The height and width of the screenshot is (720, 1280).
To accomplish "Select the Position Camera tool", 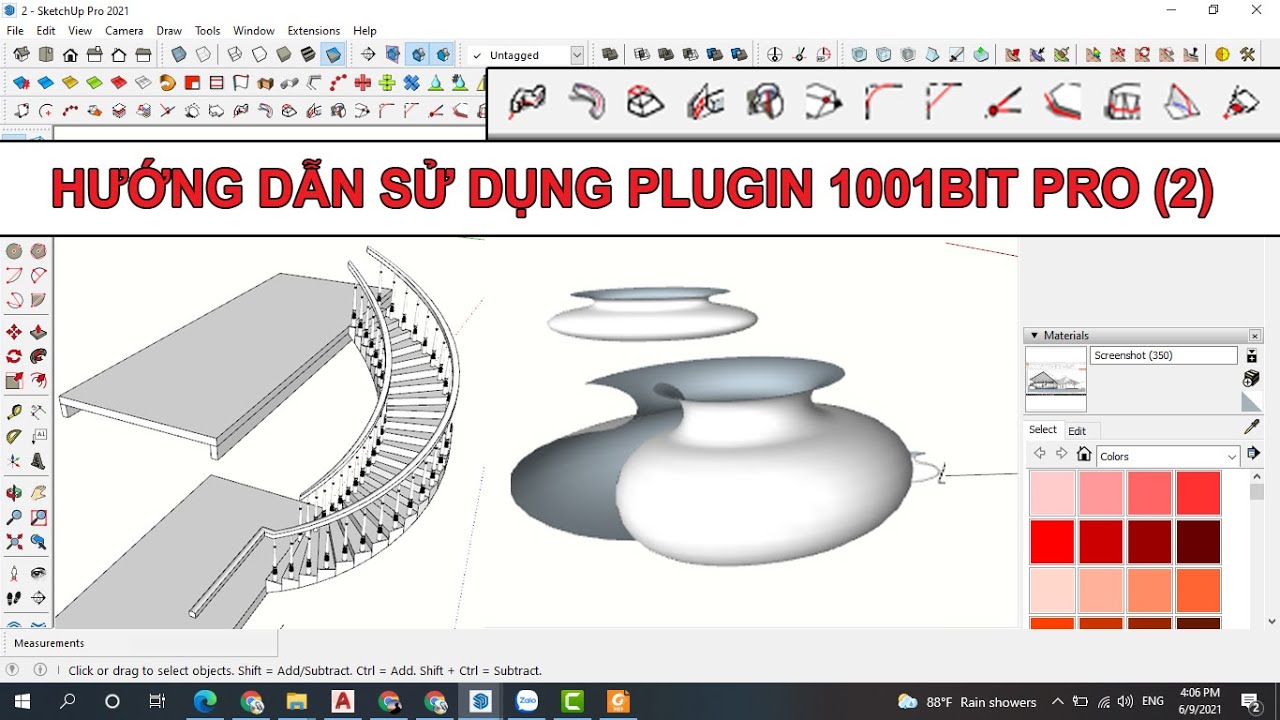I will click(14, 574).
